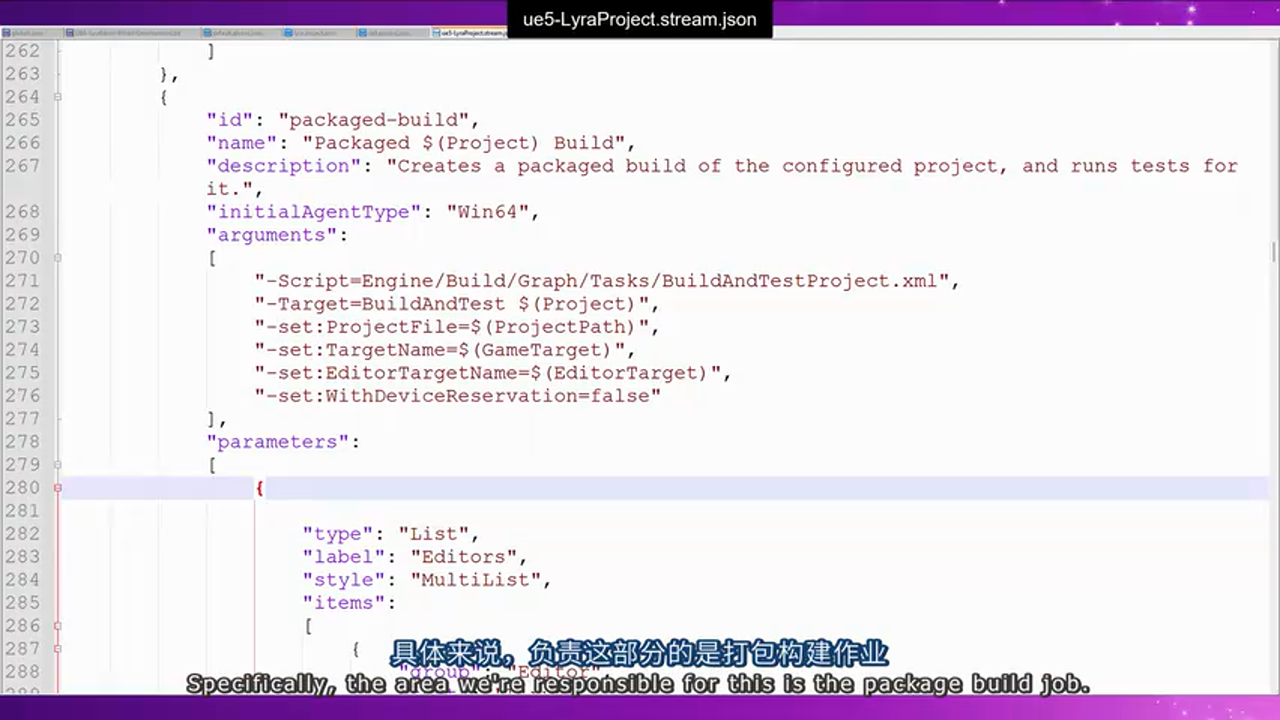The width and height of the screenshot is (1280, 720).
Task: Click the file icon on the third file tab
Action: coord(207,32)
